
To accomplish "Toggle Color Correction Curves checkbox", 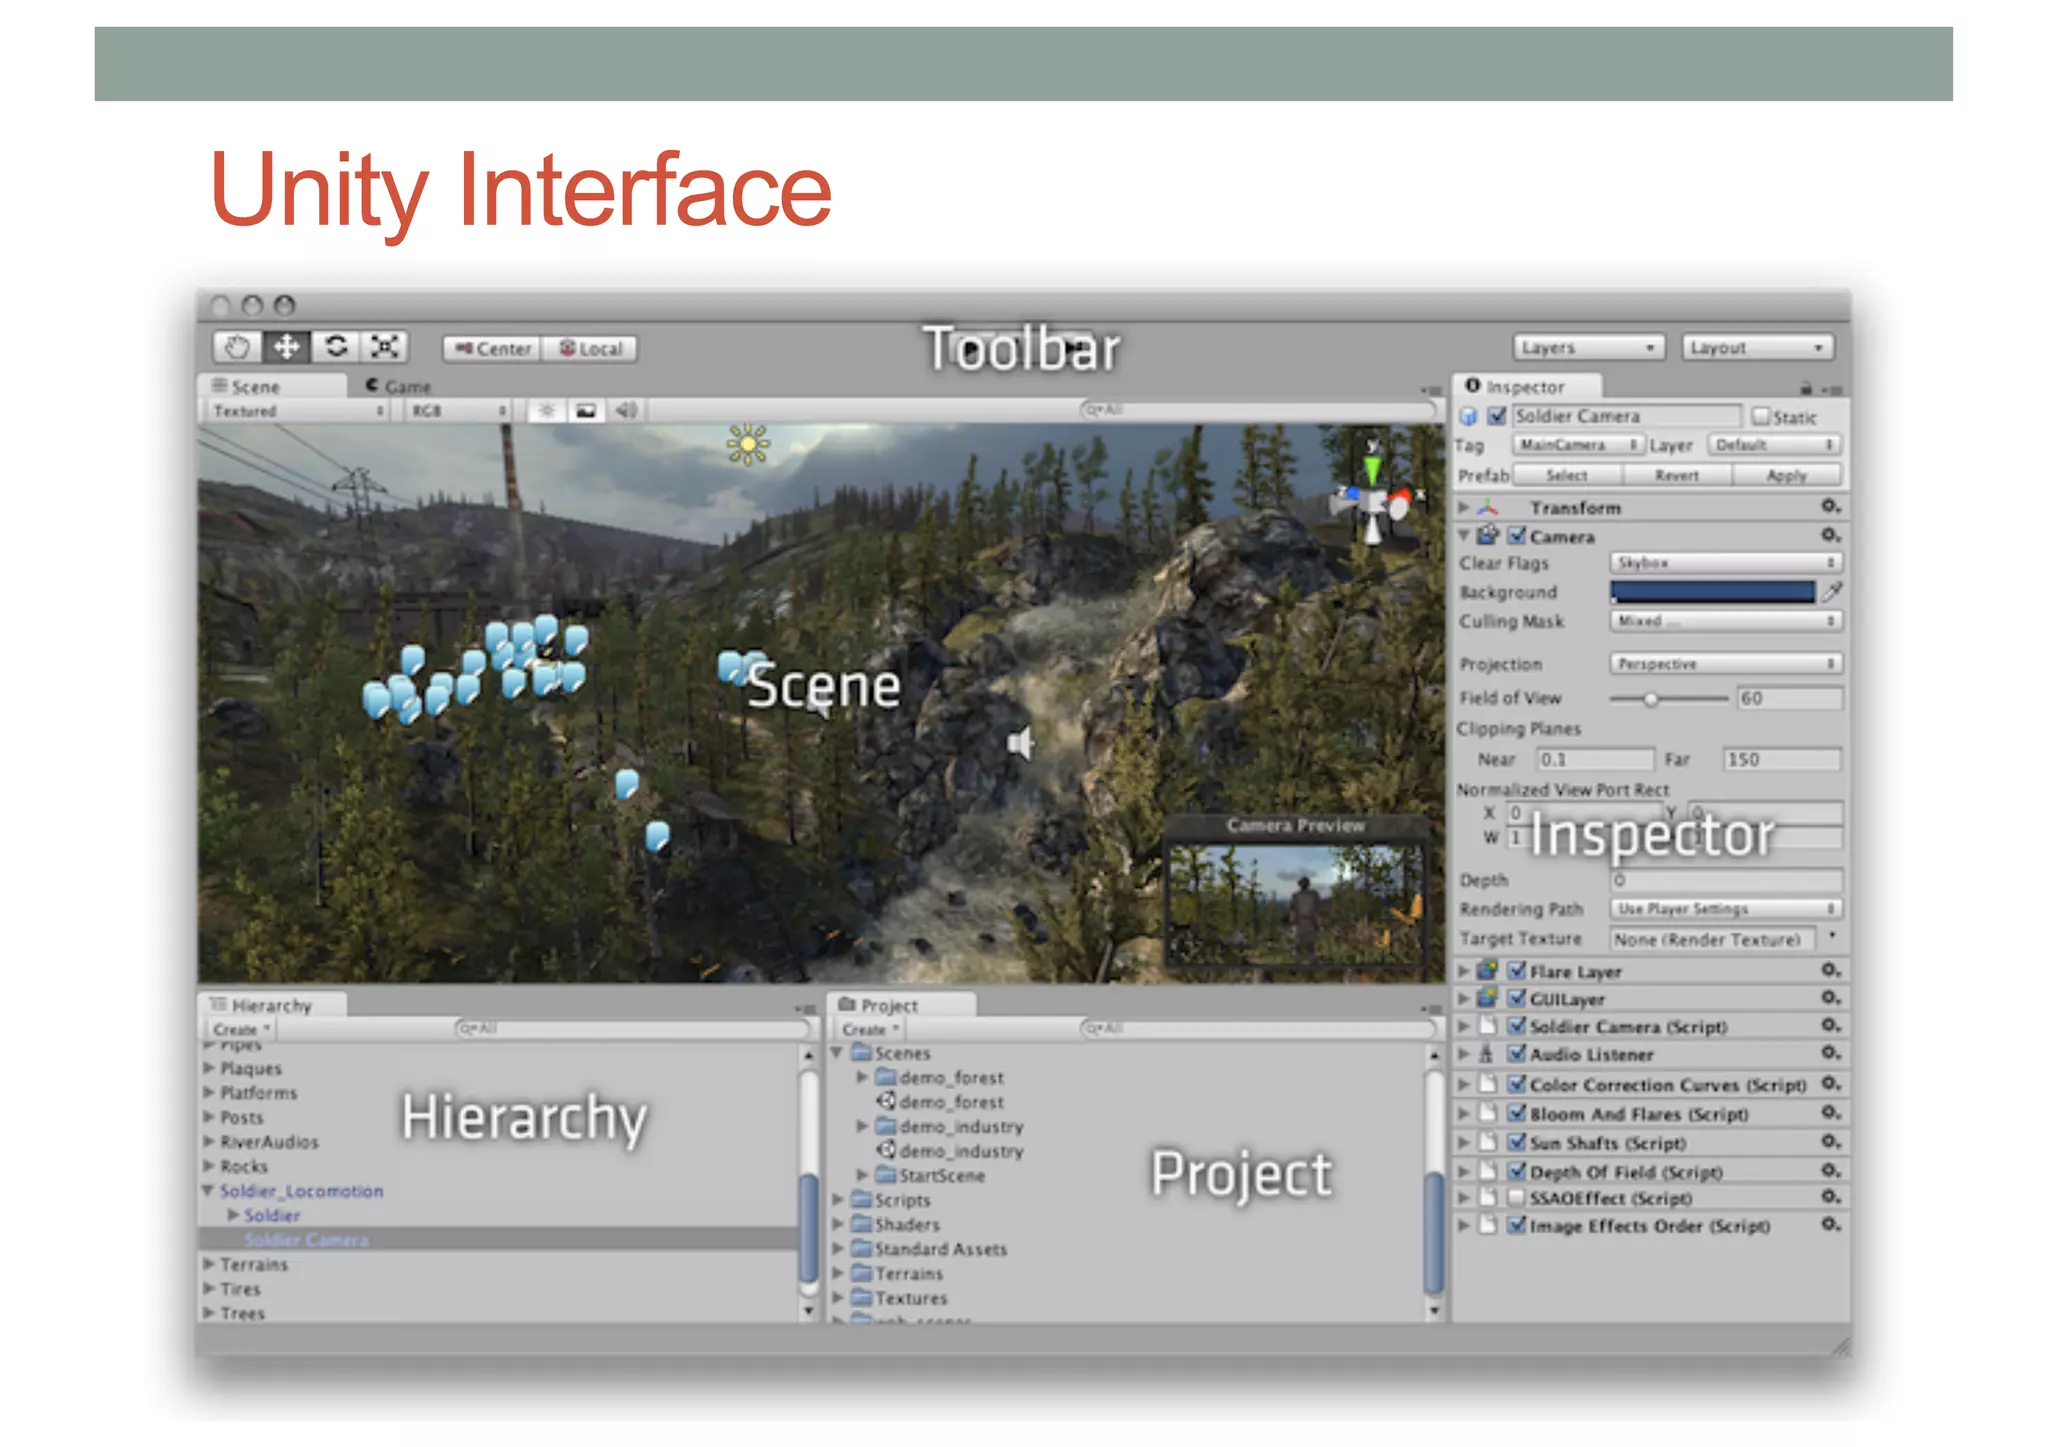I will 1516,1084.
